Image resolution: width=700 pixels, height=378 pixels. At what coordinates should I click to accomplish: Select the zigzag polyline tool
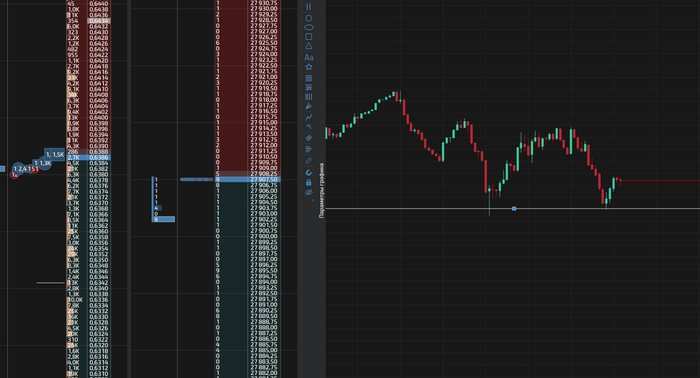click(308, 117)
